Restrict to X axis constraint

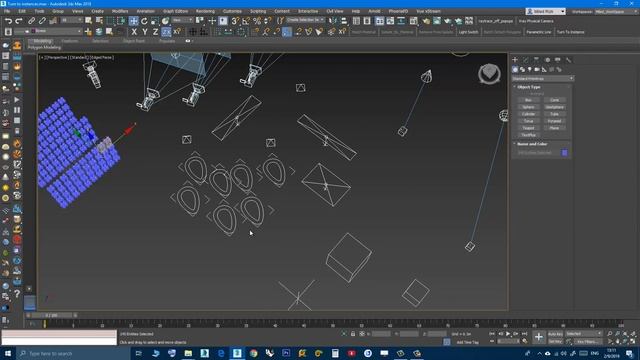[x=134, y=32]
